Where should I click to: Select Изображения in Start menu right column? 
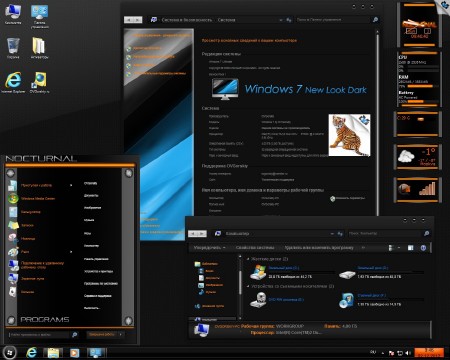[92, 208]
